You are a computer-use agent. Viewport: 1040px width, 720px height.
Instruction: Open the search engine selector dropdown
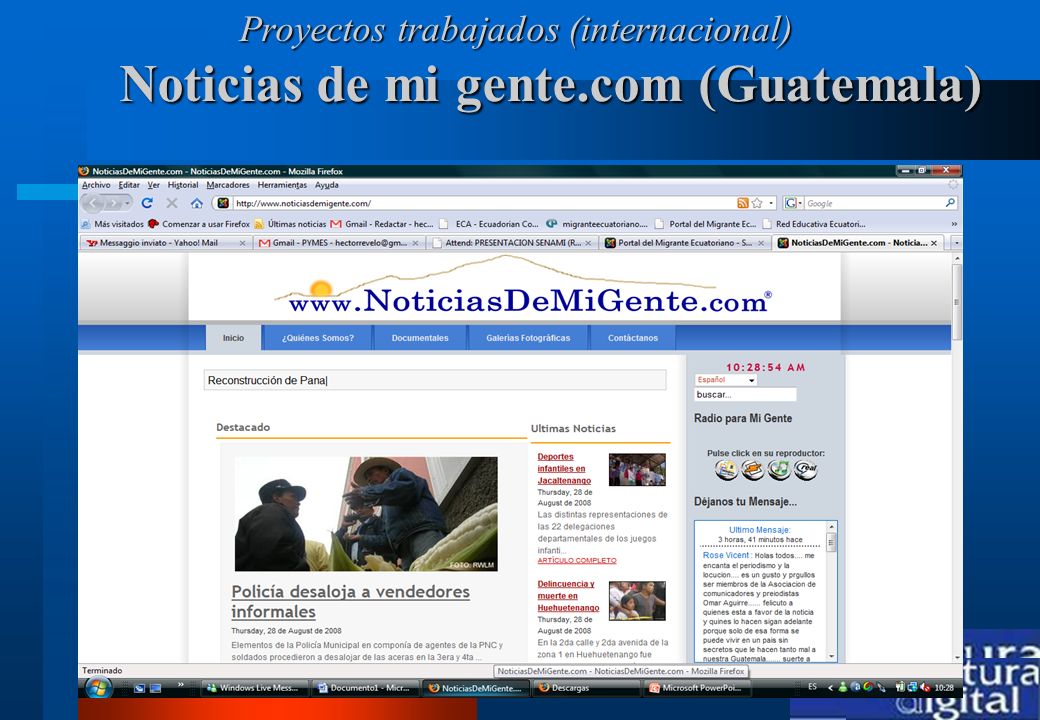click(x=793, y=203)
